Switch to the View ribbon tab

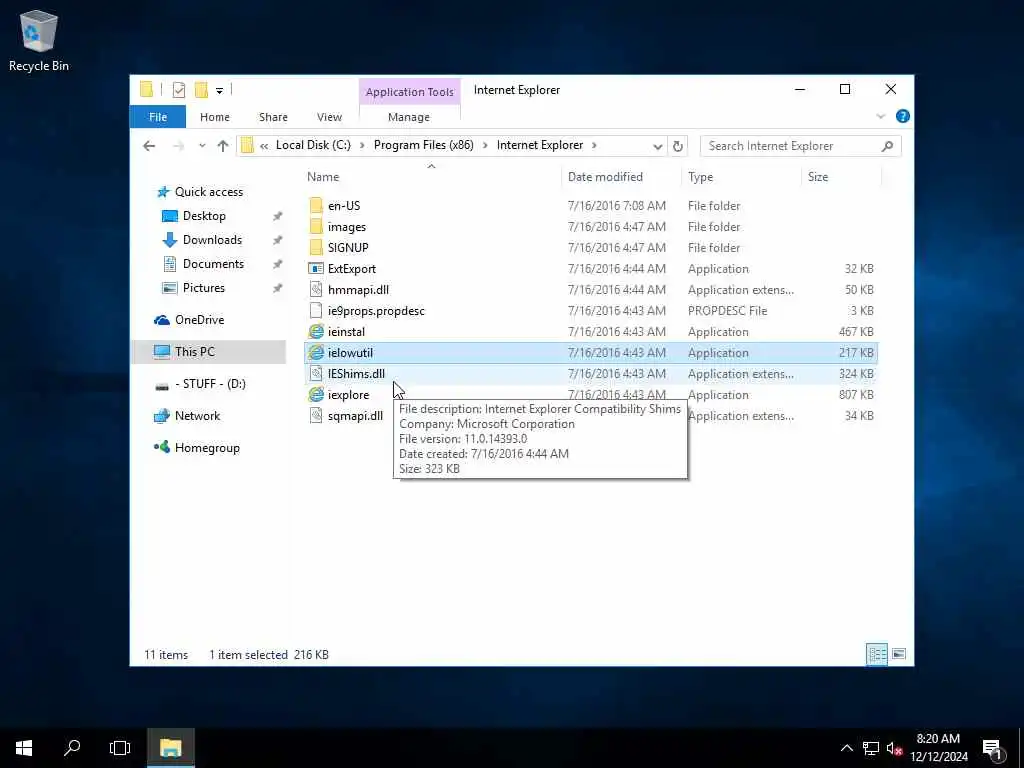pos(329,117)
